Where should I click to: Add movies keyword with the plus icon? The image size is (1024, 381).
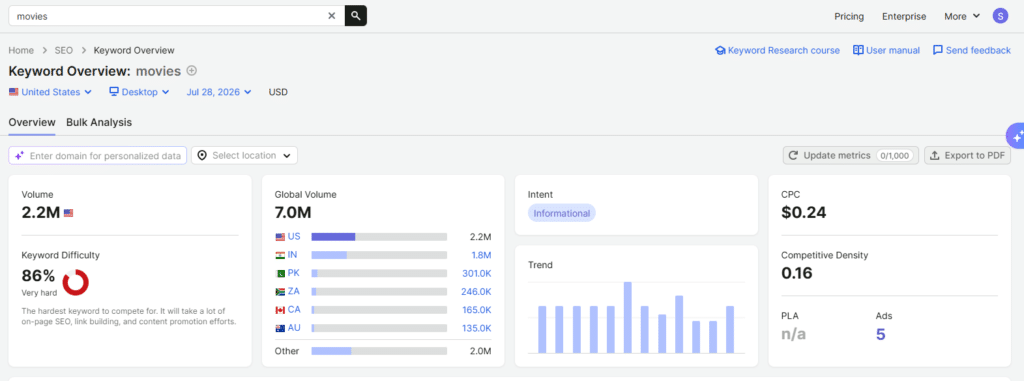coord(191,71)
